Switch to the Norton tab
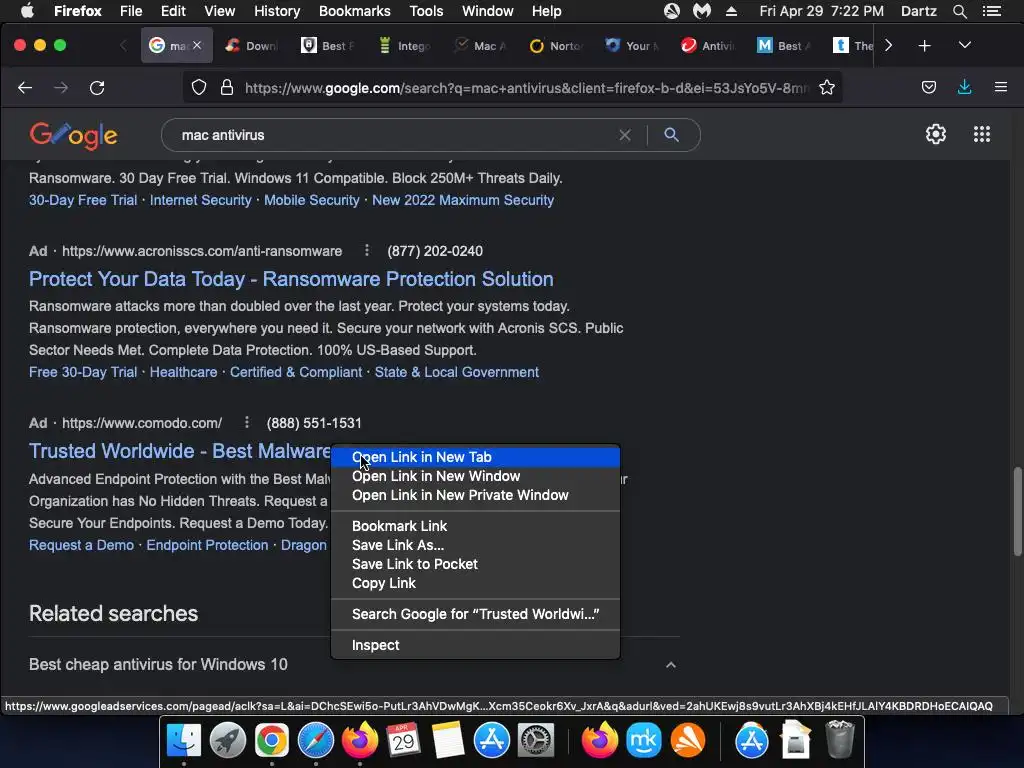This screenshot has width=1024, height=768. click(556, 46)
